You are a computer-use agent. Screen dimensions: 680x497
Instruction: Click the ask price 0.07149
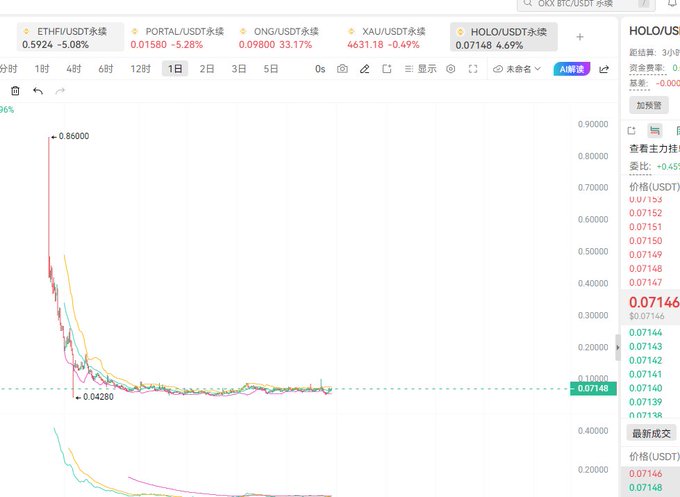pyautogui.click(x=646, y=255)
